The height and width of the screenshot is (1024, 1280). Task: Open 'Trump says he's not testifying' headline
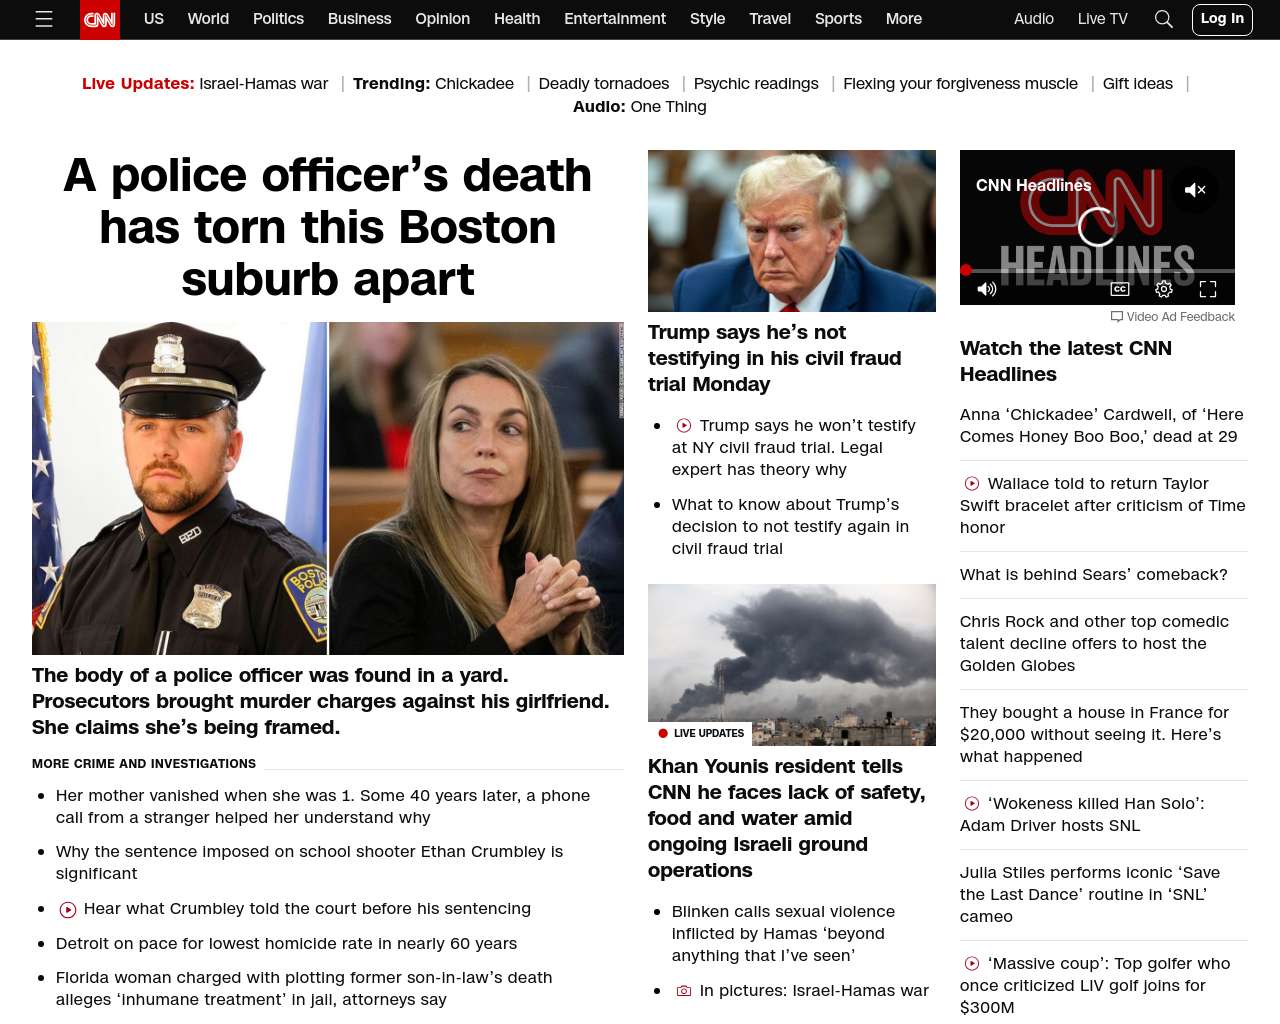point(775,358)
